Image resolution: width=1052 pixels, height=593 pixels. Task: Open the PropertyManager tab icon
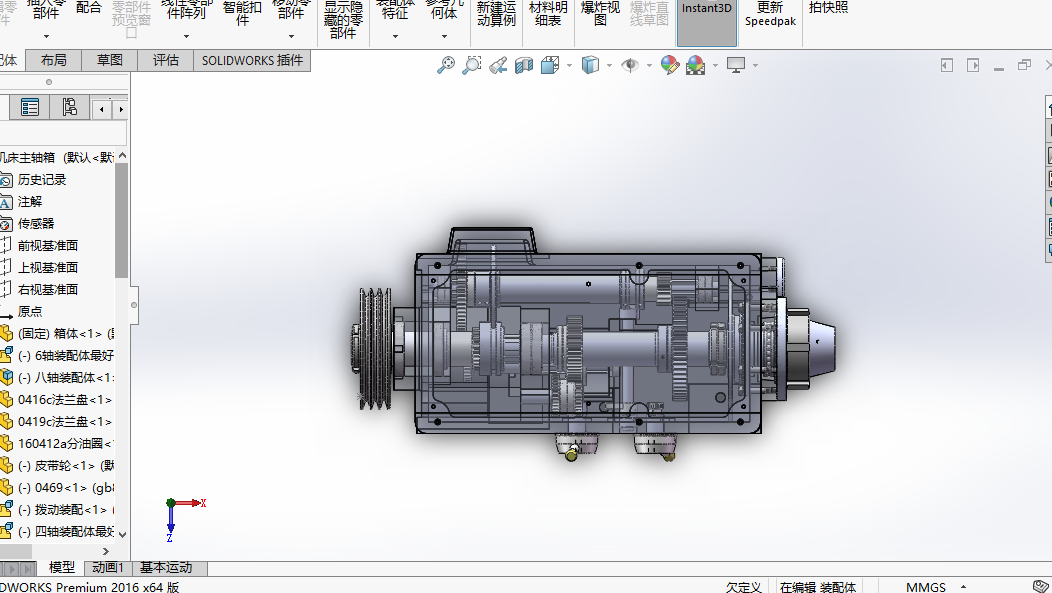30,108
